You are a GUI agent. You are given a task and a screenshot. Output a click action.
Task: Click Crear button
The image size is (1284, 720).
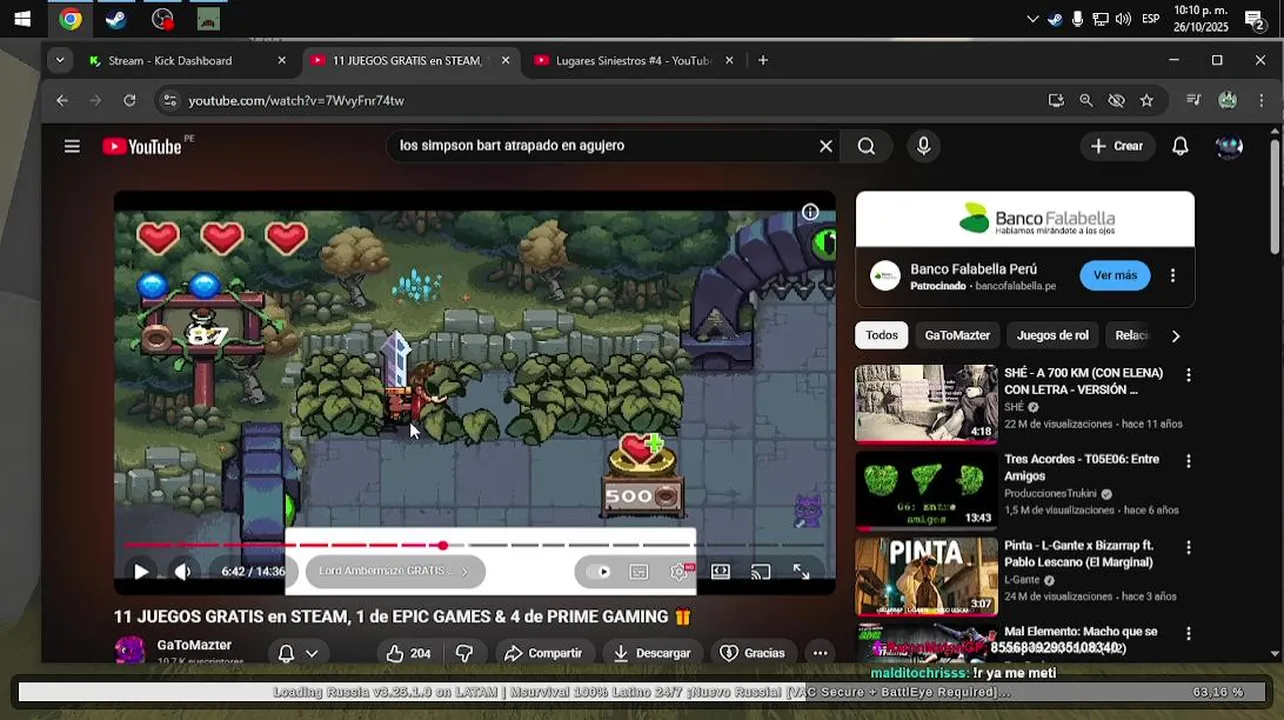point(1117,146)
